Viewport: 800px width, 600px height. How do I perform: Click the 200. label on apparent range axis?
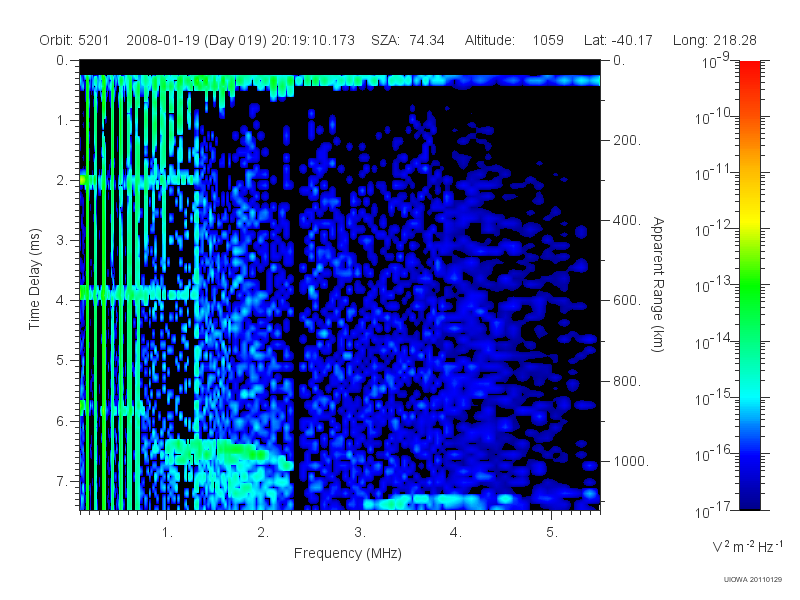pyautogui.click(x=627, y=140)
